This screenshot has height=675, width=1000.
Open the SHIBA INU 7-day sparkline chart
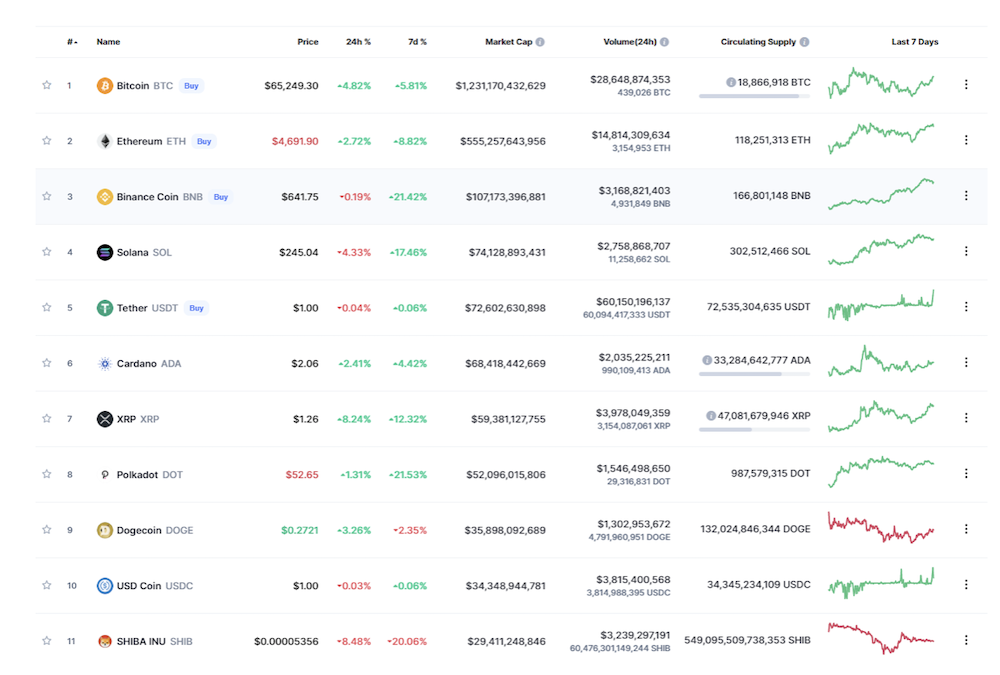(x=881, y=638)
